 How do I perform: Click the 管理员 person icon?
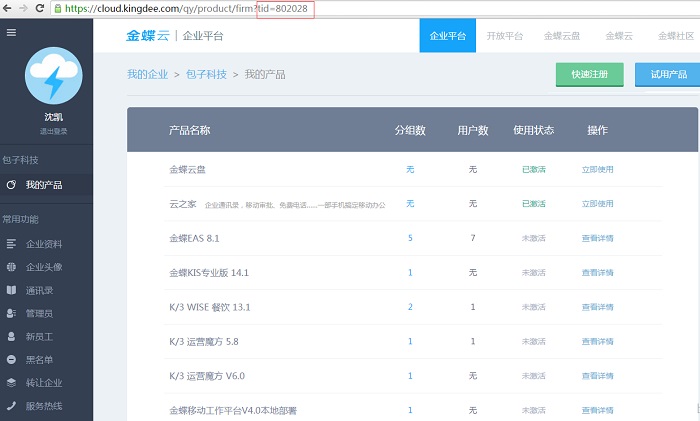pos(11,313)
